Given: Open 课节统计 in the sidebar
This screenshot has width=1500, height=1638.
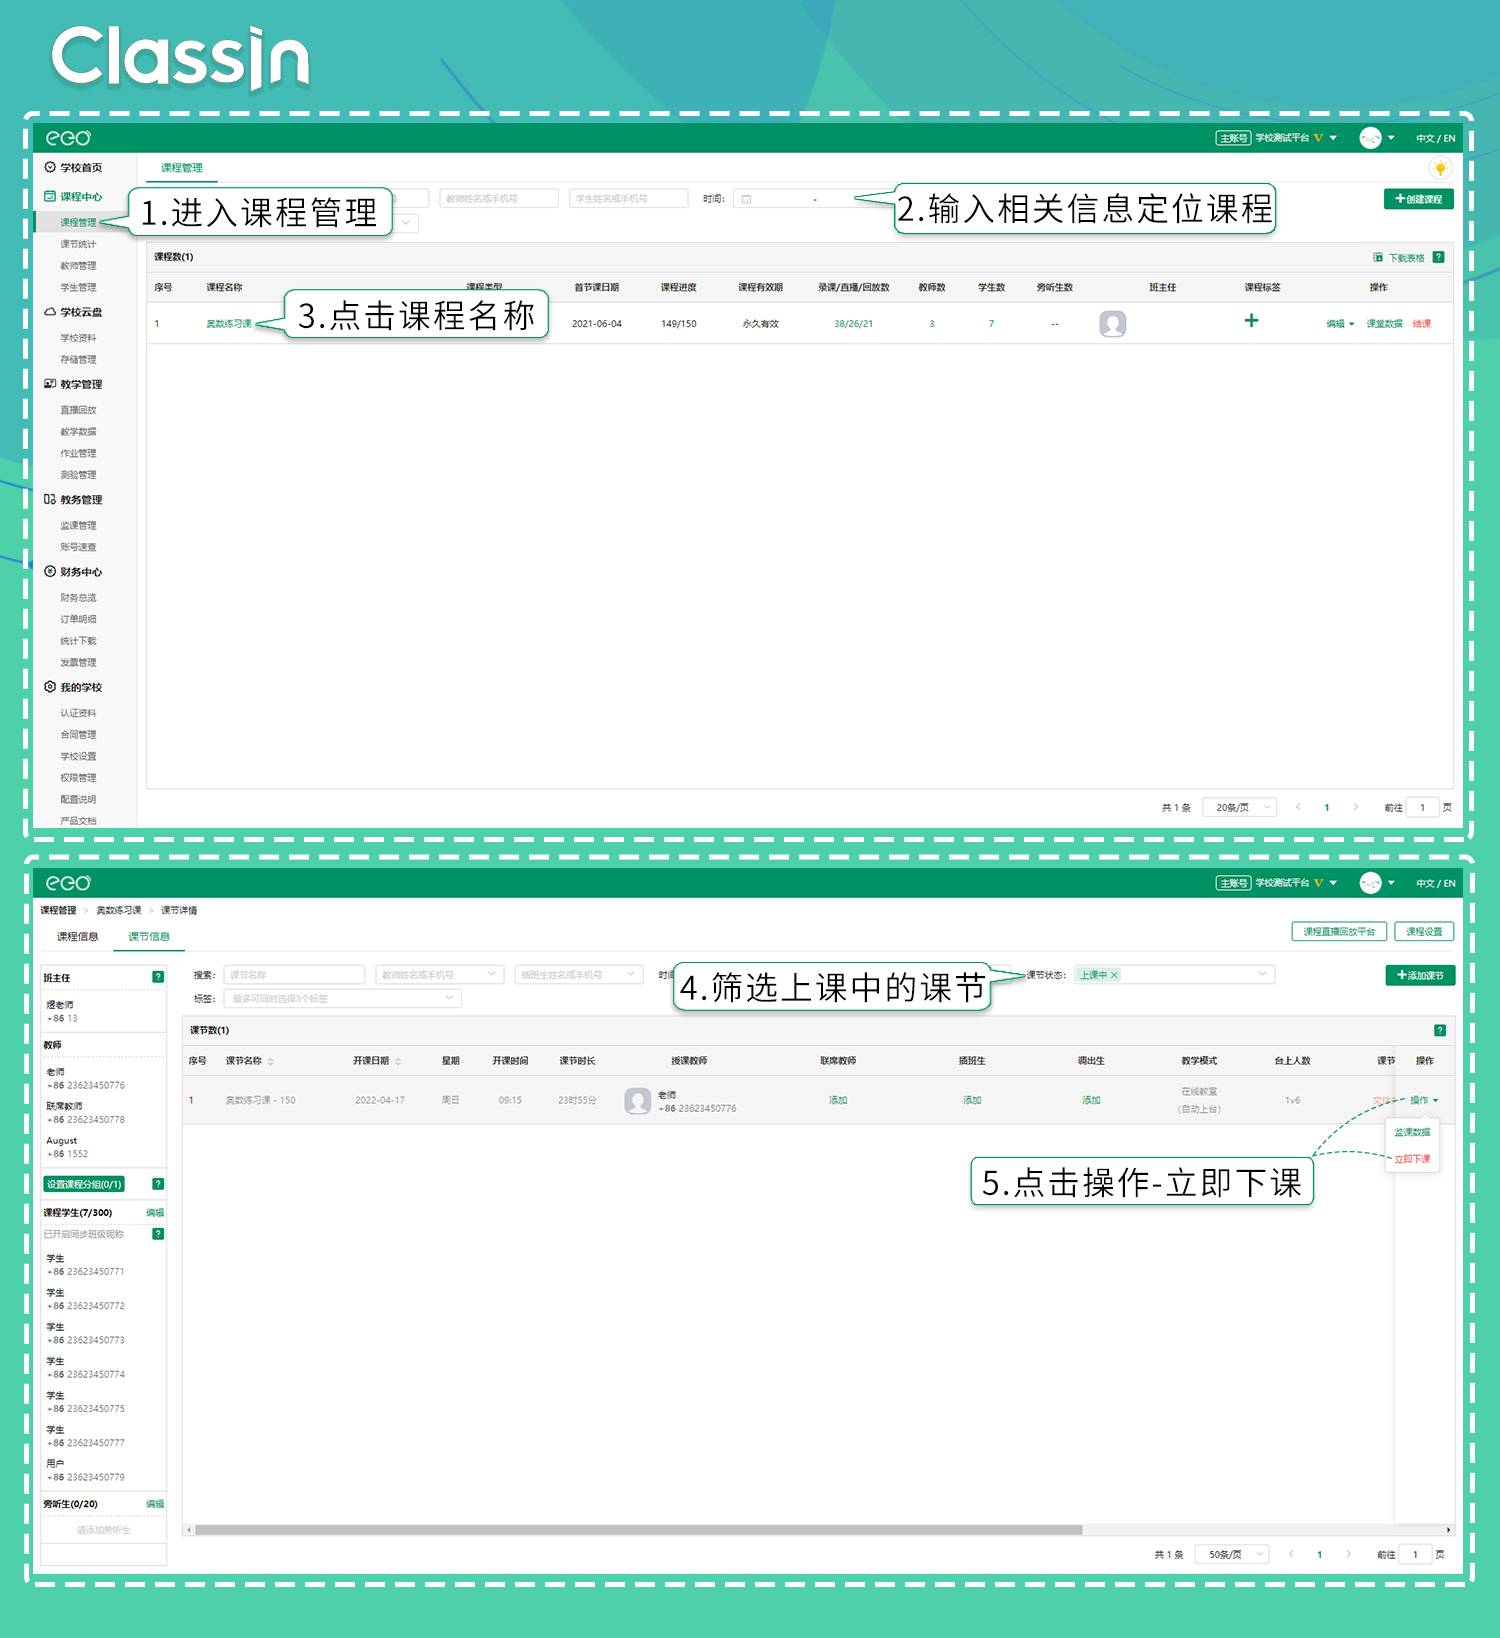Looking at the screenshot, I should (78, 244).
